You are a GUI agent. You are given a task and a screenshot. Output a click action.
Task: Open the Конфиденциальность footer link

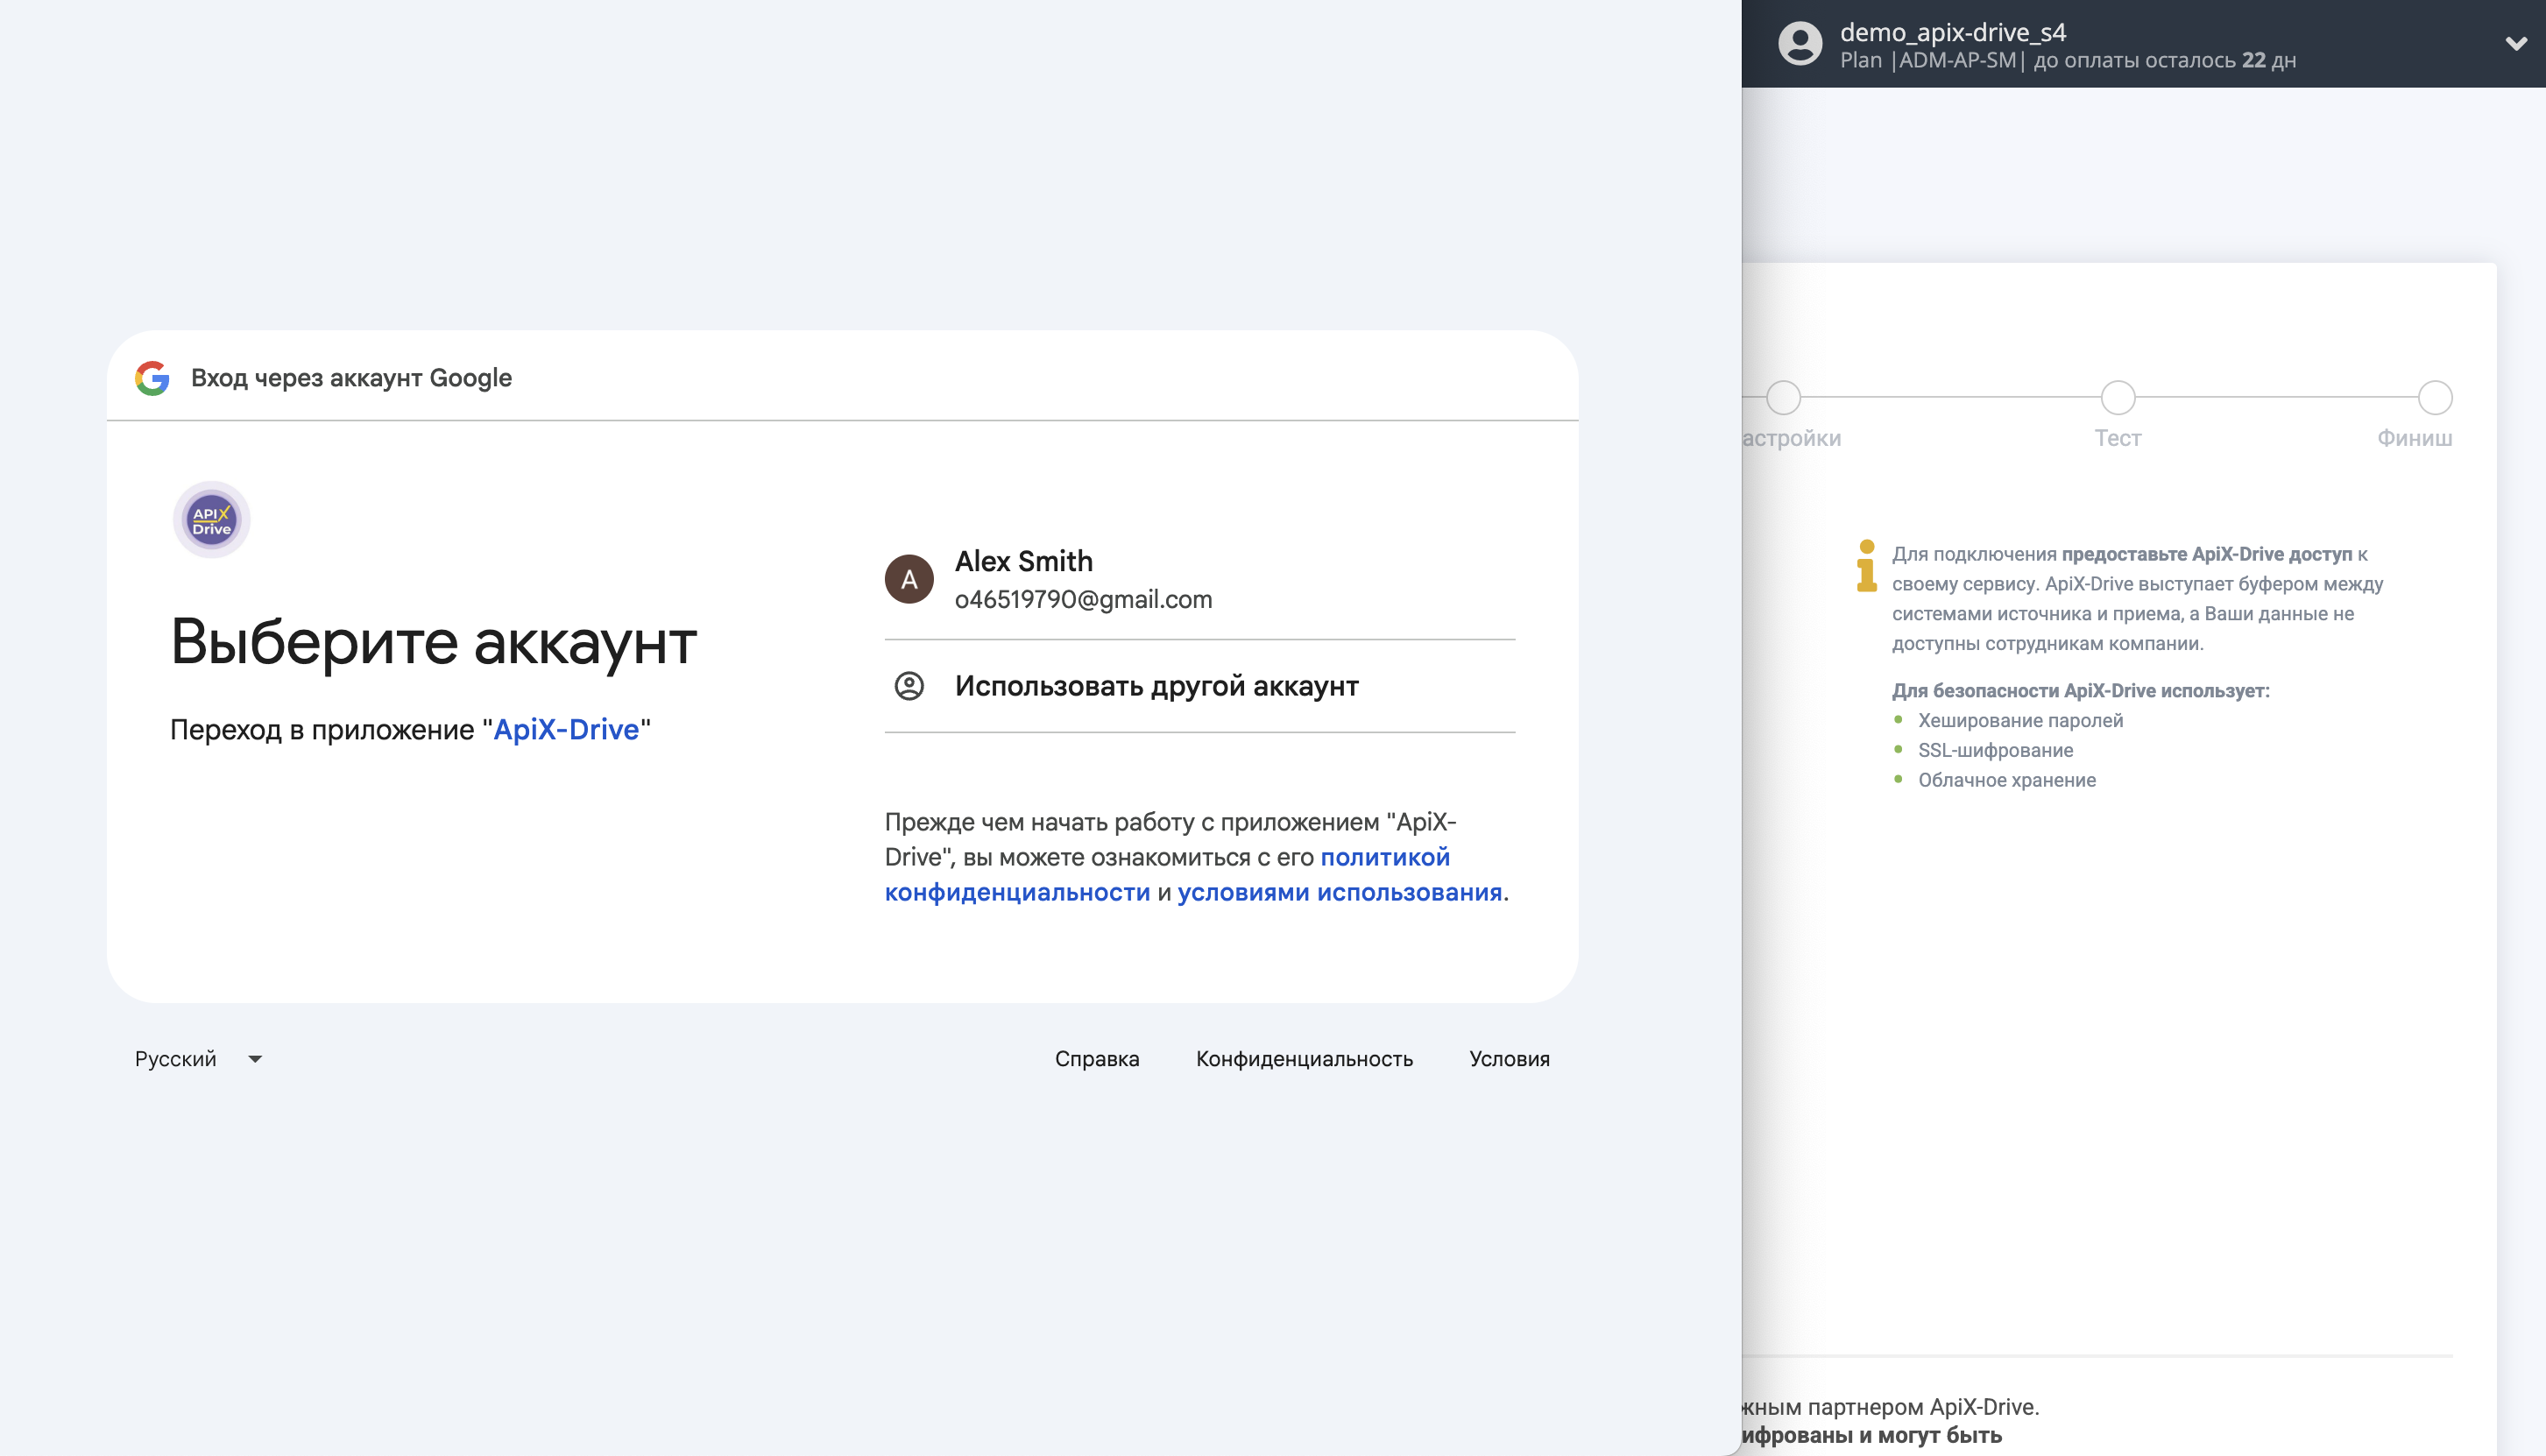1304,1059
